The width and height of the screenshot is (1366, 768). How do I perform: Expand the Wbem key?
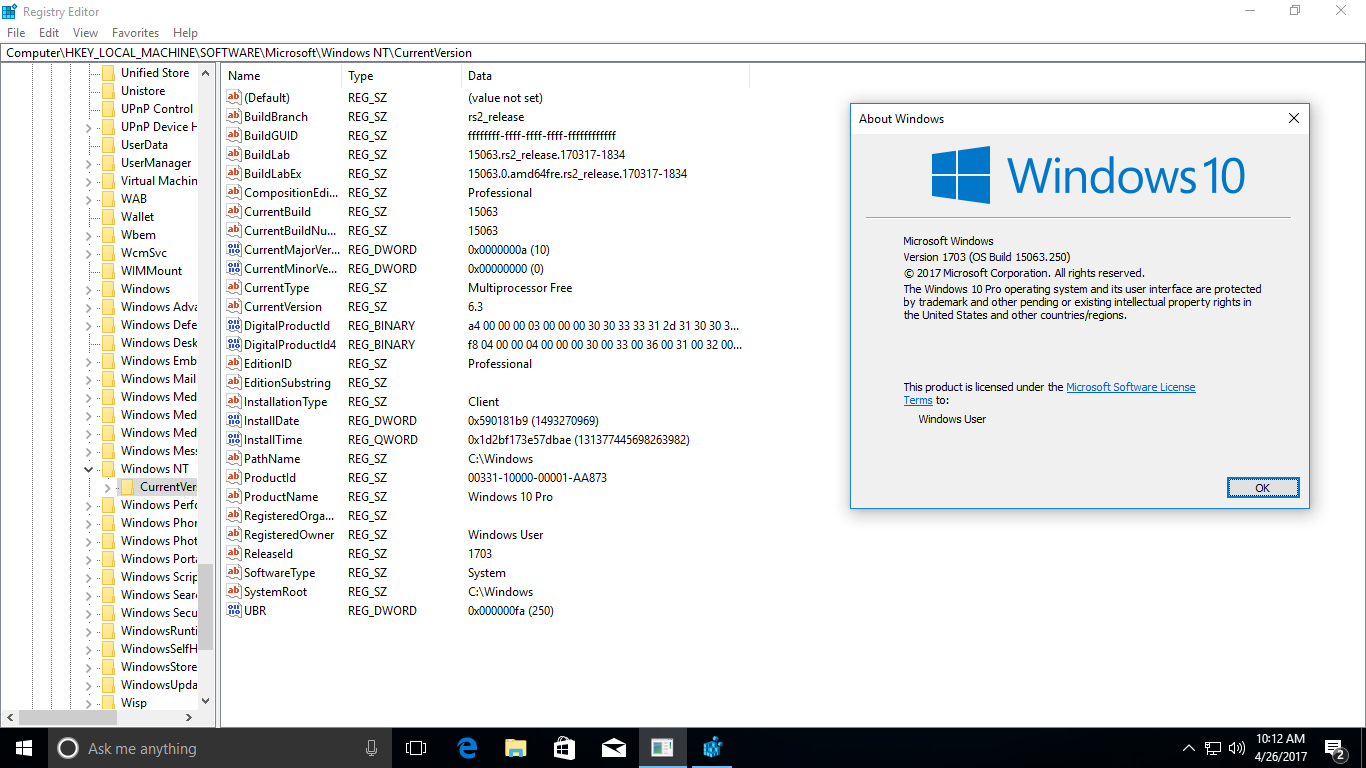(x=88, y=235)
